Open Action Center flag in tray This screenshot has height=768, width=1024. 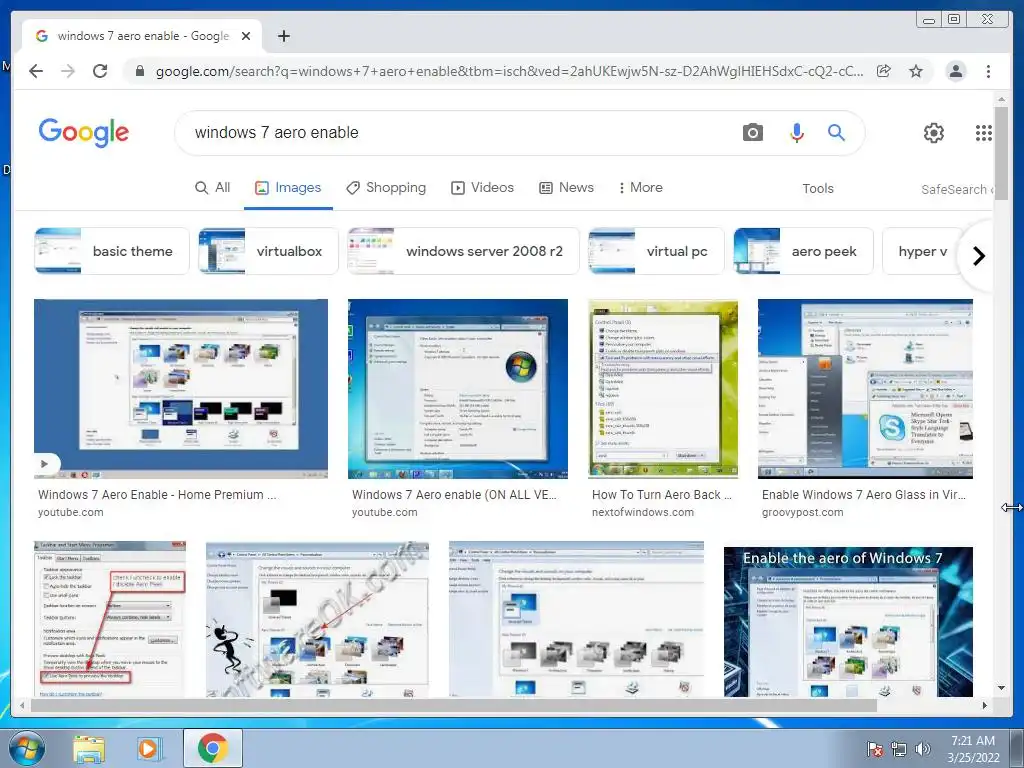tap(874, 749)
